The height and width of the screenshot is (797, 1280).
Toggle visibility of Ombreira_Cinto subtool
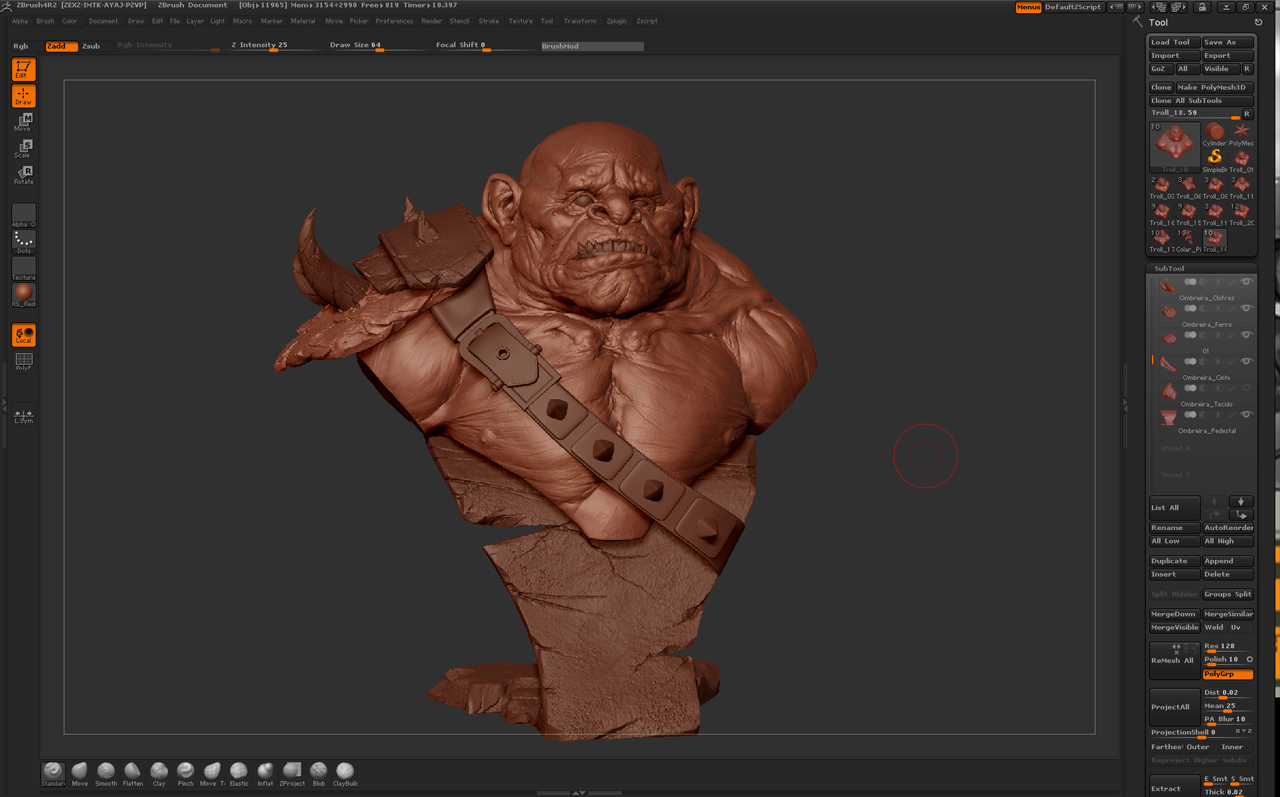pos(1246,361)
